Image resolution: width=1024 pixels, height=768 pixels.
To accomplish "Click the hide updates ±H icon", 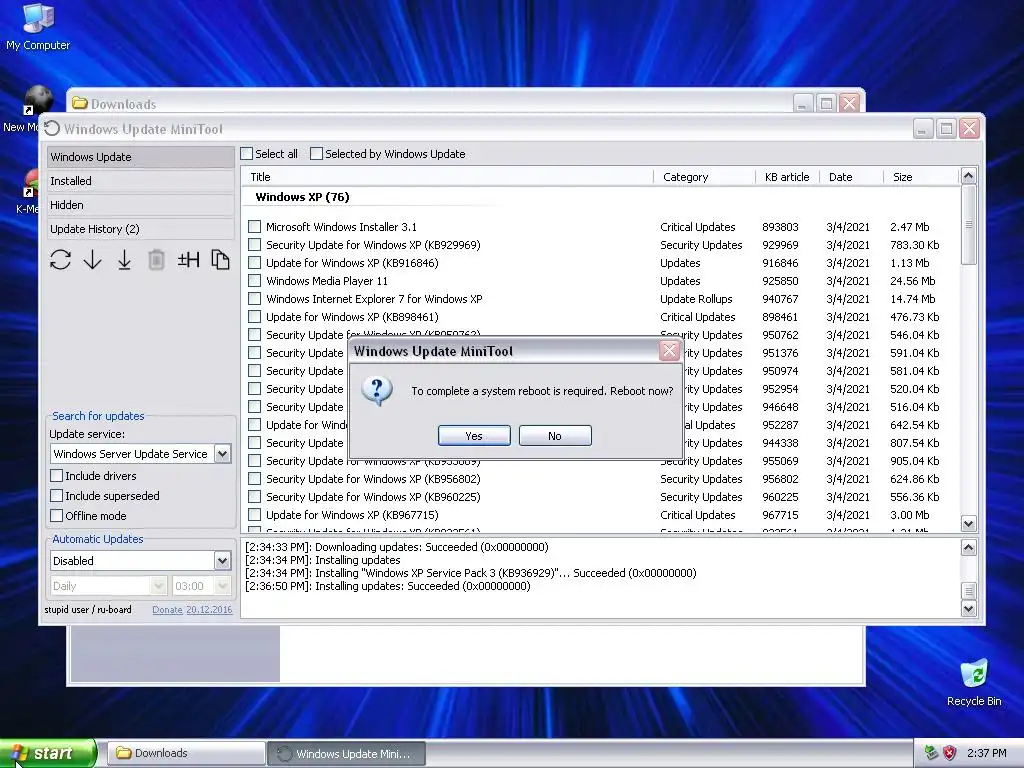I will coord(188,260).
